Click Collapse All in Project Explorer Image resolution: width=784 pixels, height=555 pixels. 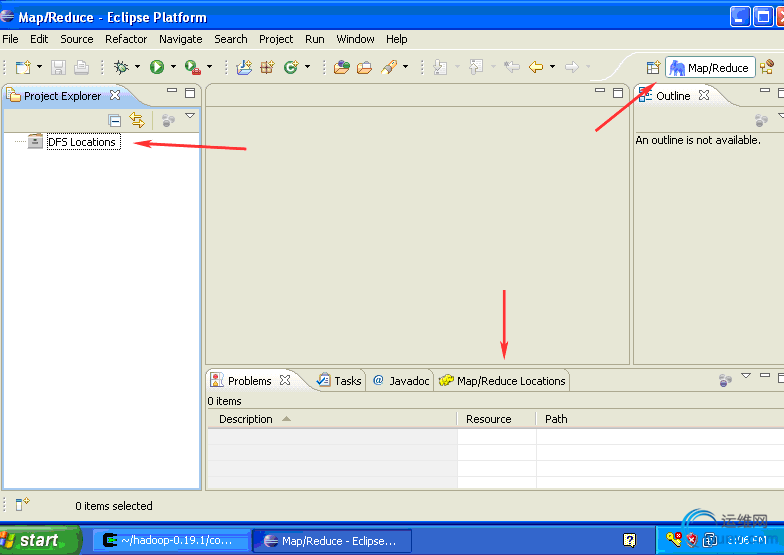click(x=115, y=120)
